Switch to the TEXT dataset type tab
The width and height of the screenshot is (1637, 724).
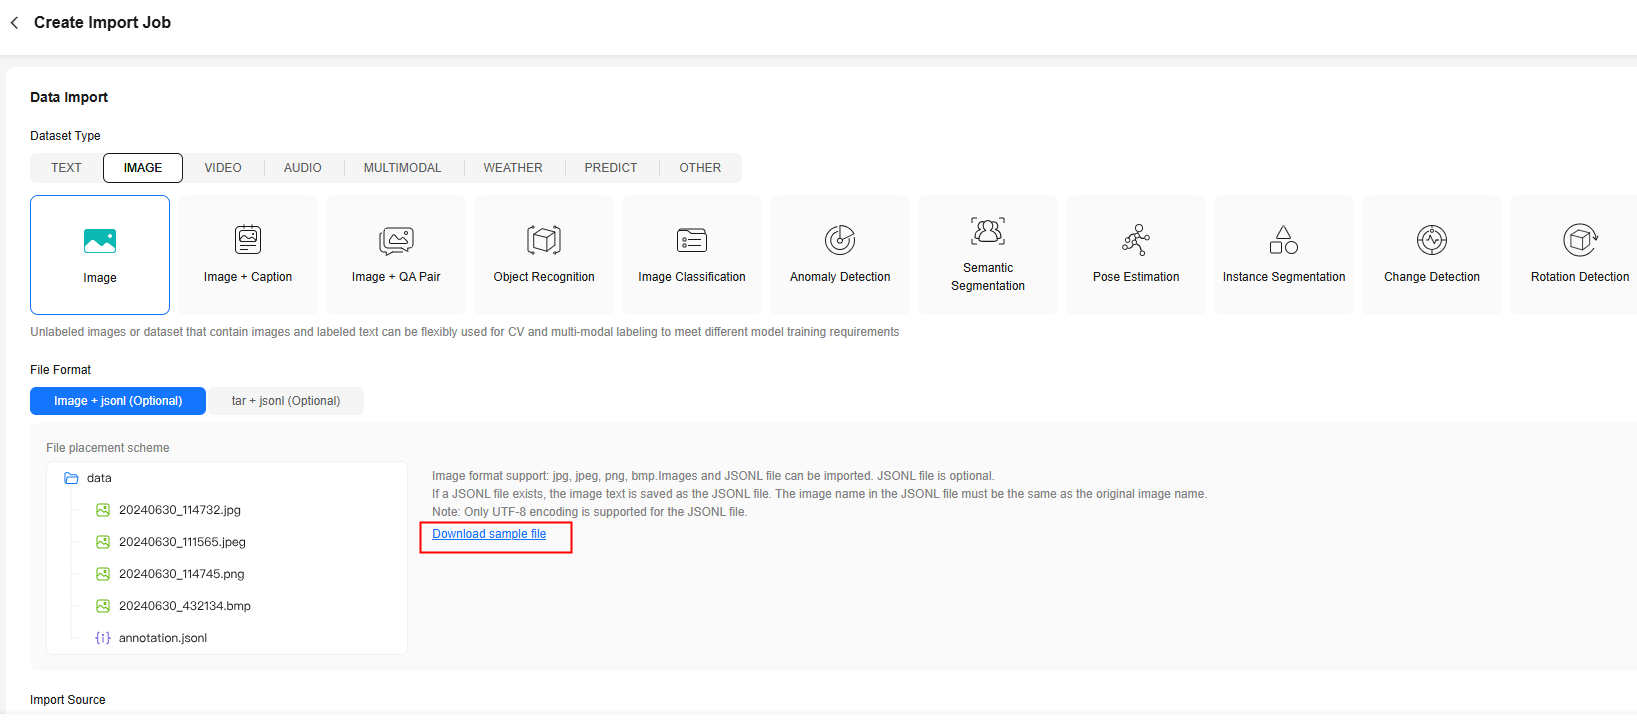click(66, 168)
